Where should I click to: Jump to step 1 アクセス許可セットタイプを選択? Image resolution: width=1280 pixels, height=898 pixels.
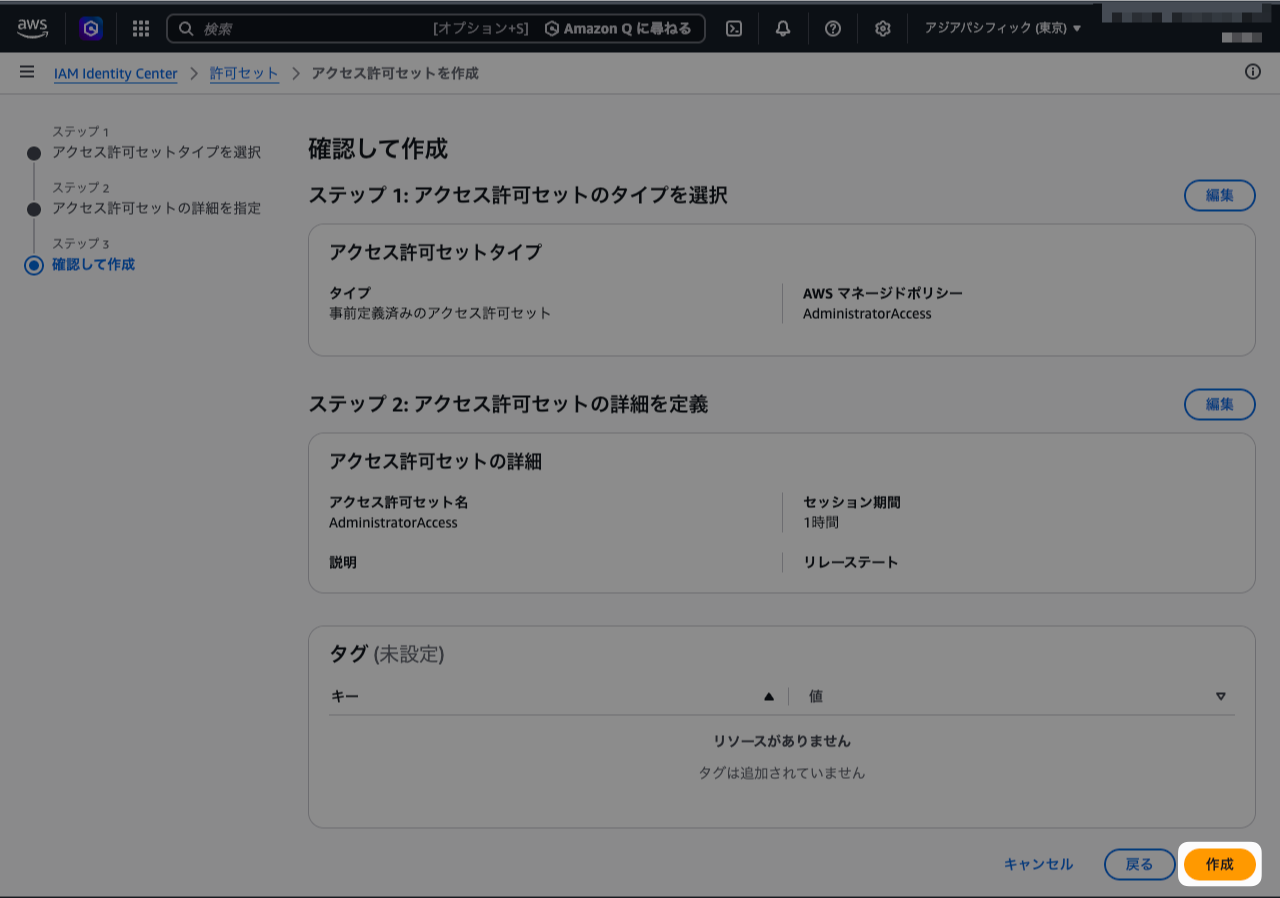[156, 152]
